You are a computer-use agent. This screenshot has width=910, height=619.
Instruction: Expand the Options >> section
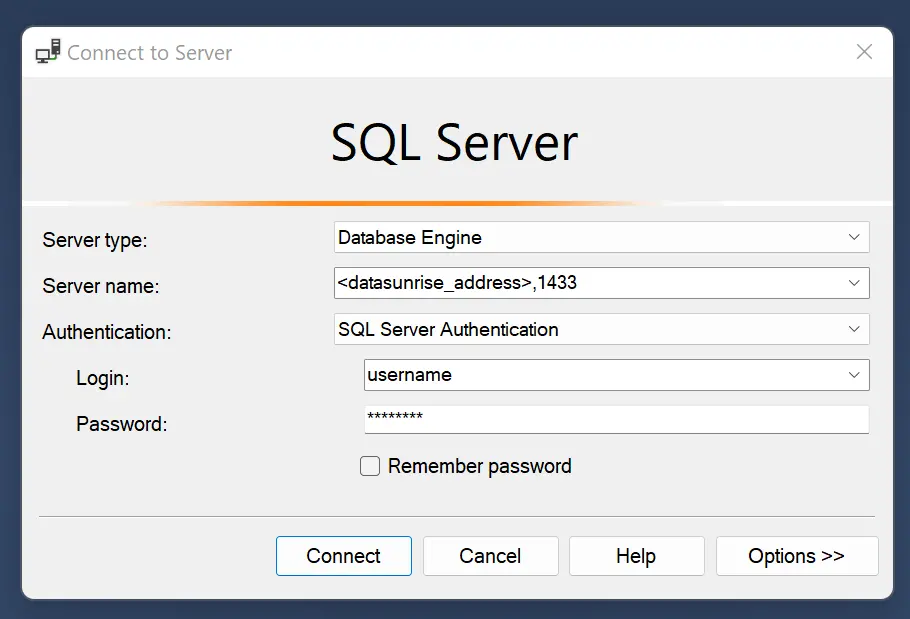point(796,556)
